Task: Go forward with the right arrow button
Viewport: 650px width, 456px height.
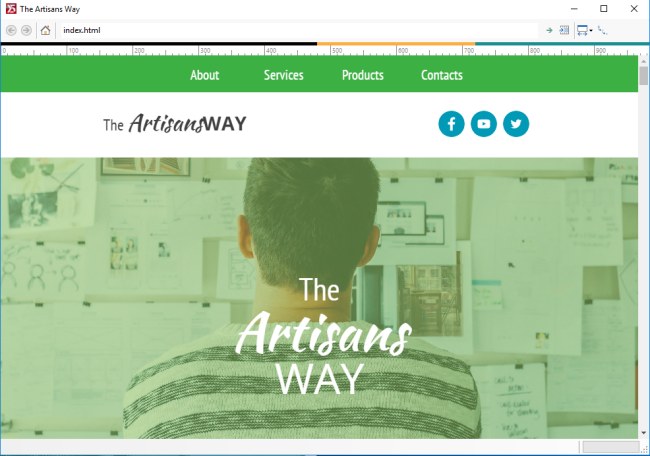Action: coord(26,30)
